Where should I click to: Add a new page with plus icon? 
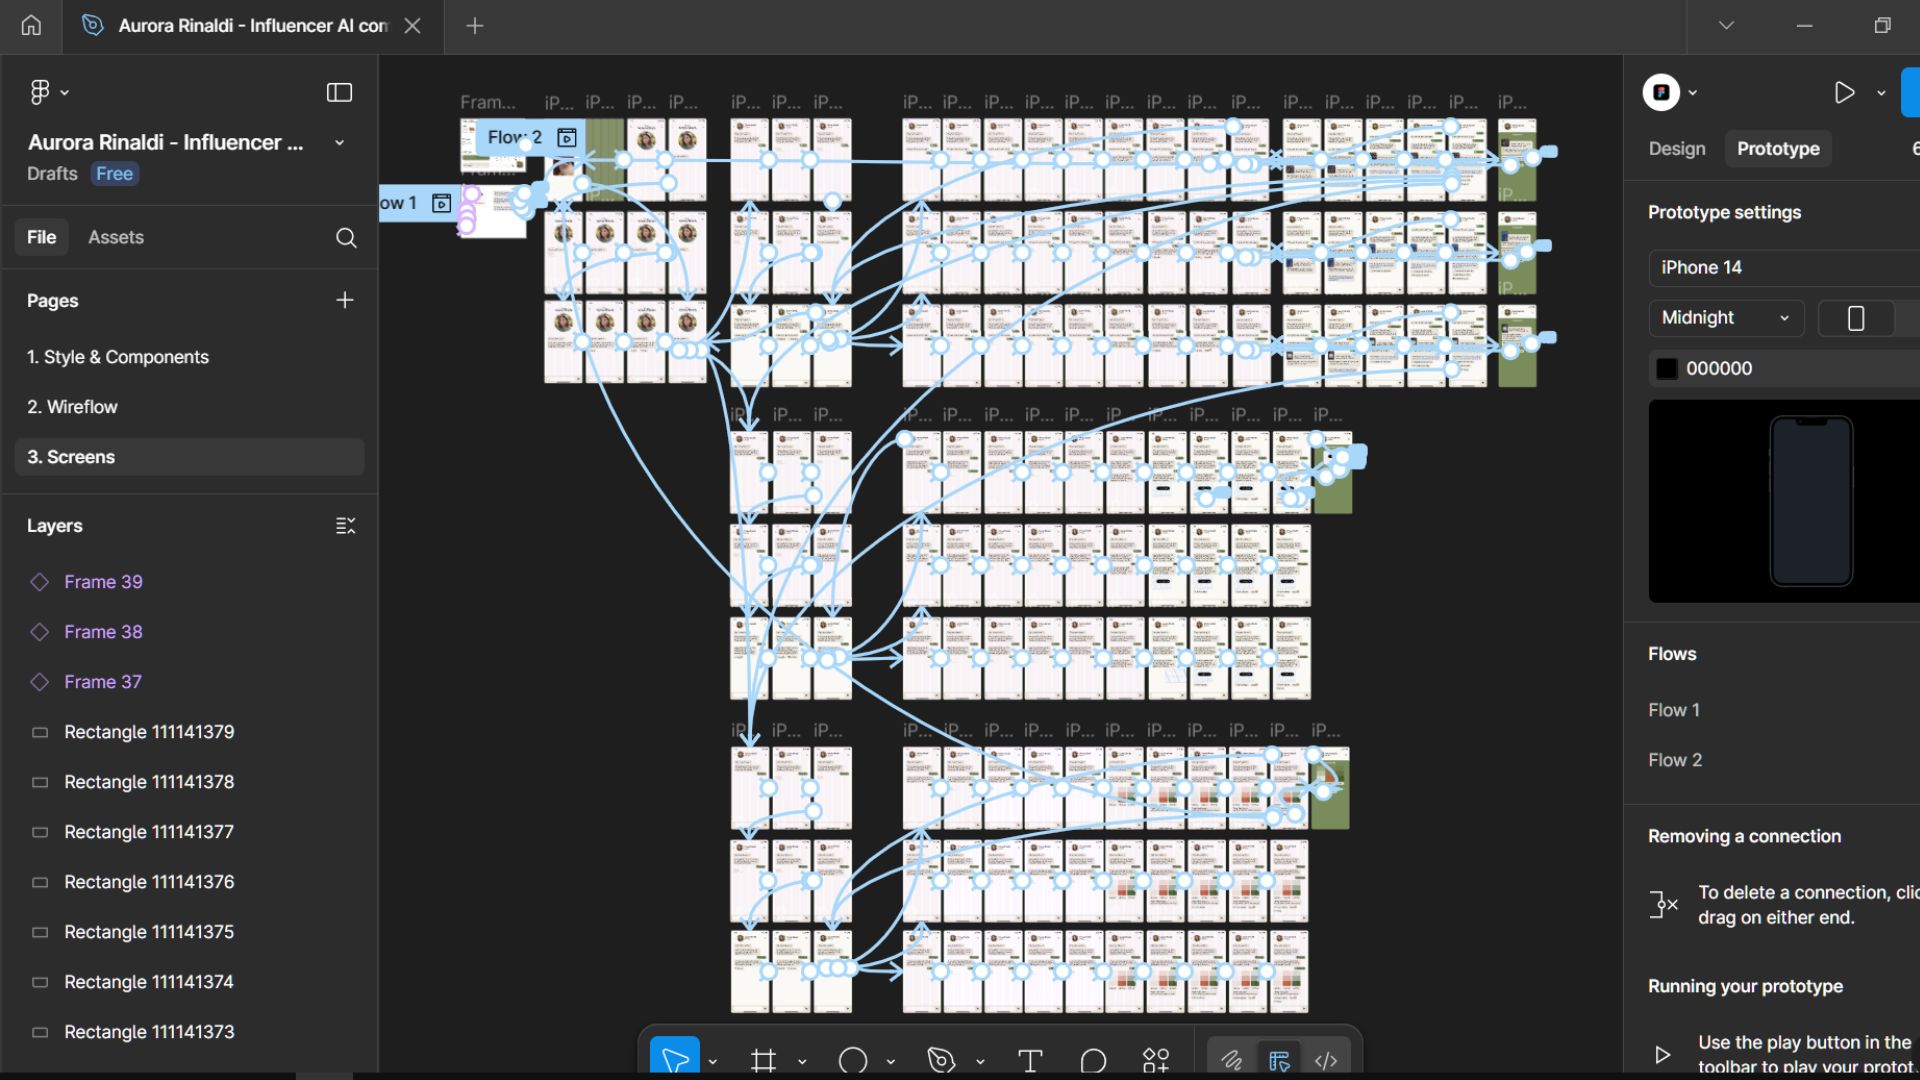click(x=345, y=300)
